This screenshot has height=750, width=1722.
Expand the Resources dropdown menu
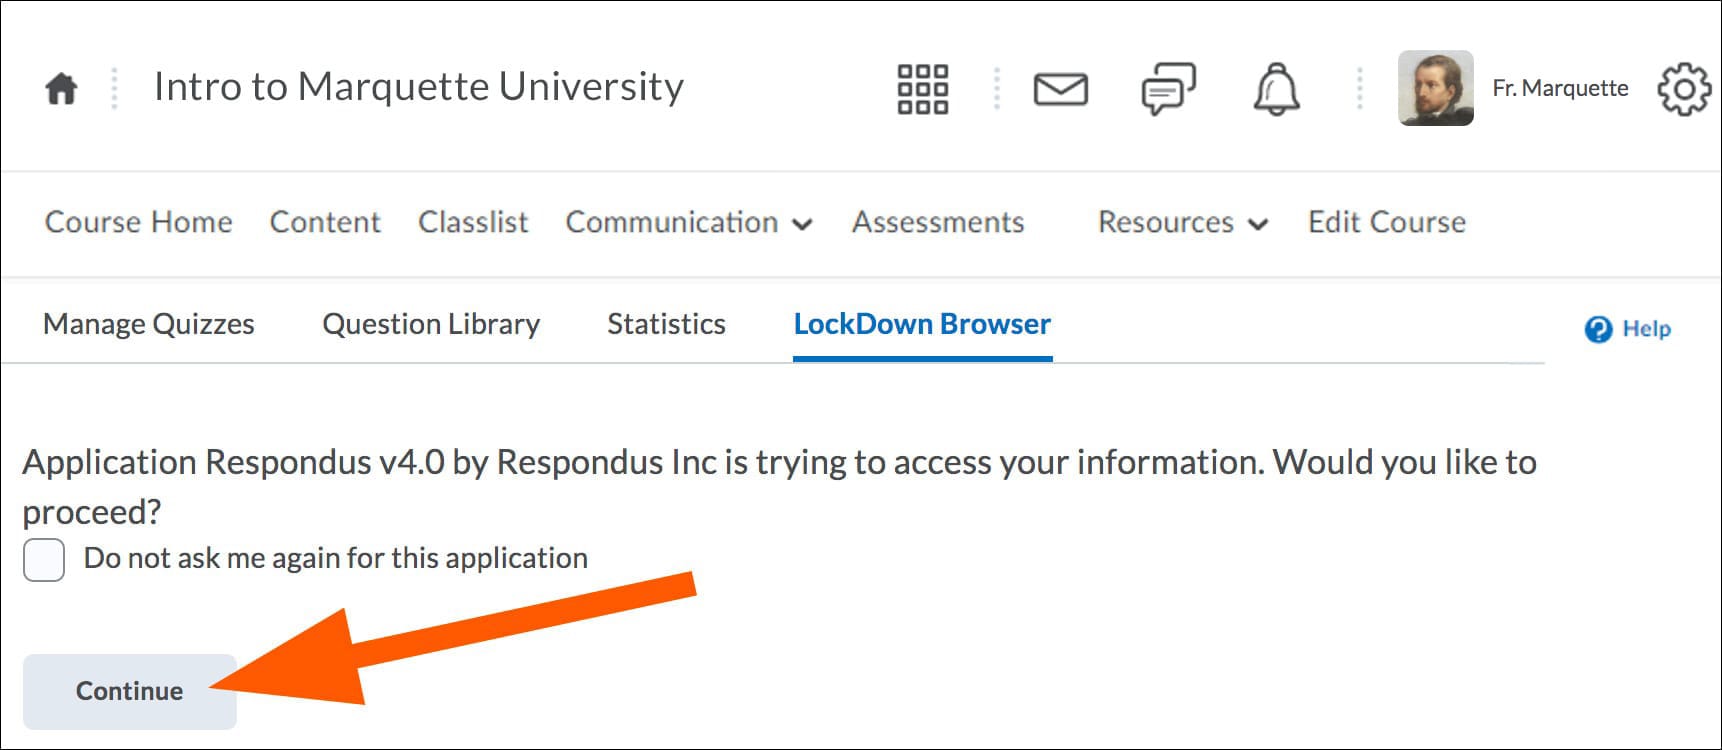tap(1182, 222)
